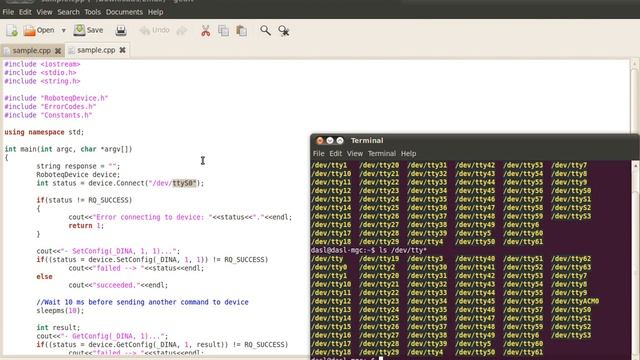Image resolution: width=640 pixels, height=360 pixels.
Task: Click the else keyword line
Action: (44, 276)
